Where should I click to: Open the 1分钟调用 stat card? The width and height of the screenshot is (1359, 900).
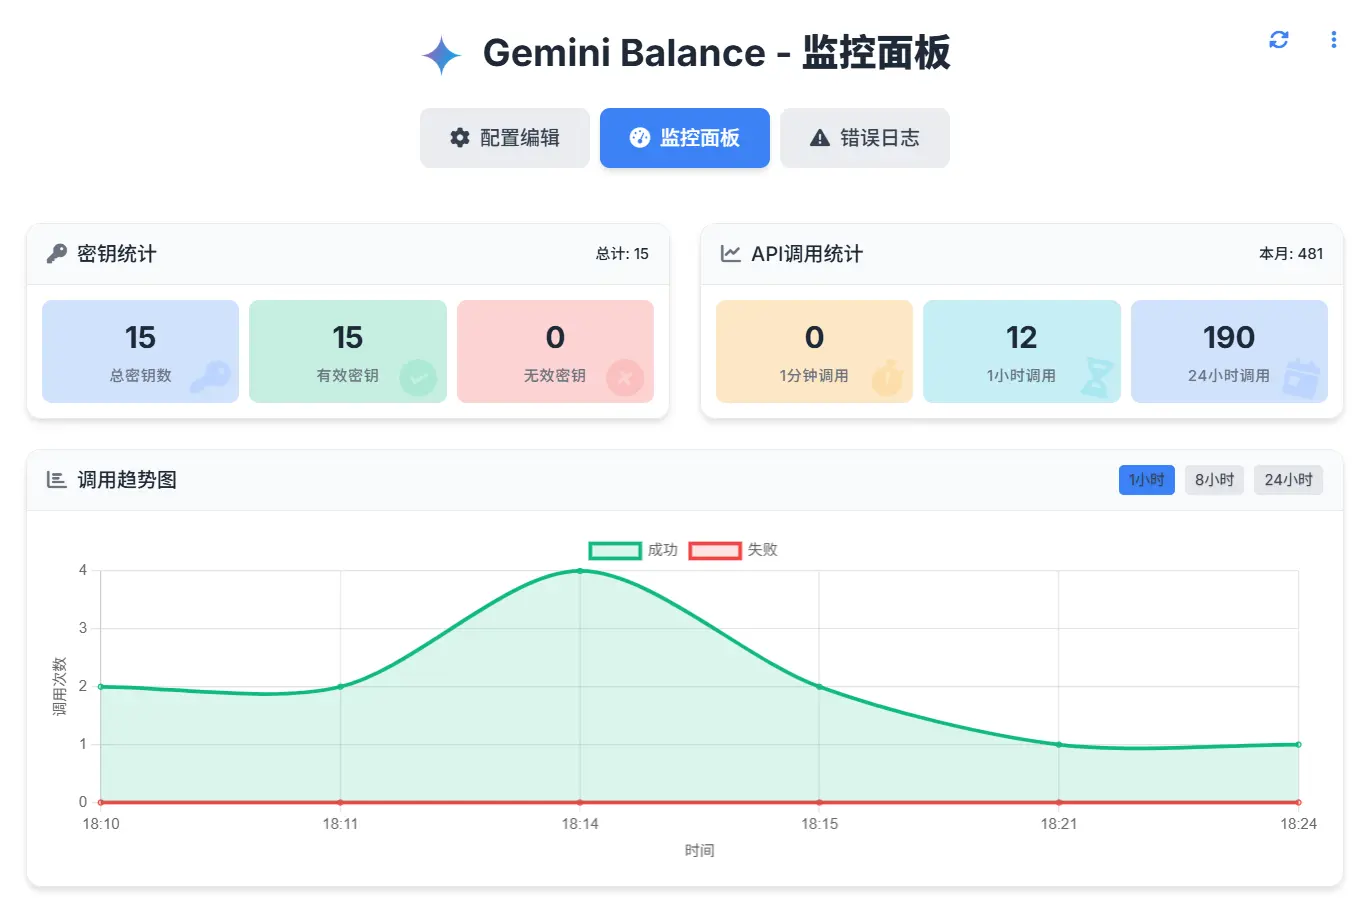pyautogui.click(x=814, y=351)
